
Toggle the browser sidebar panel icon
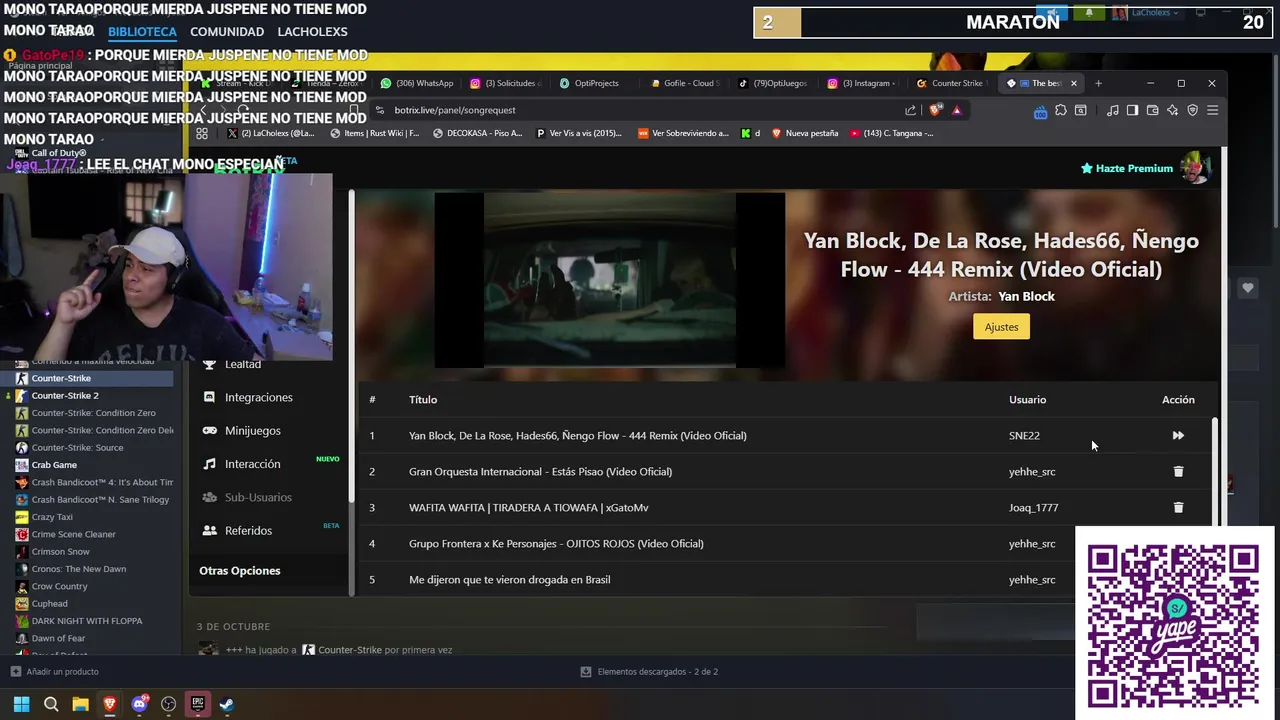tap(1132, 110)
